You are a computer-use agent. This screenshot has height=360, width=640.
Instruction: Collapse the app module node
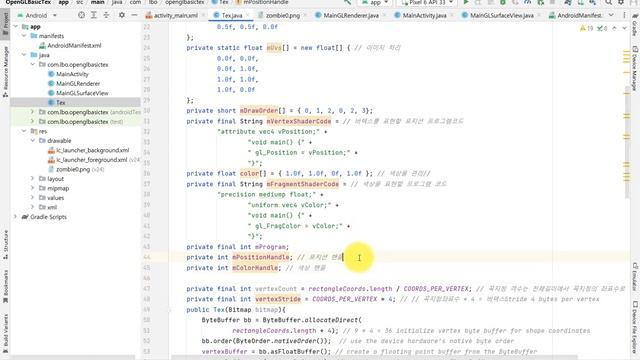click(x=16, y=27)
